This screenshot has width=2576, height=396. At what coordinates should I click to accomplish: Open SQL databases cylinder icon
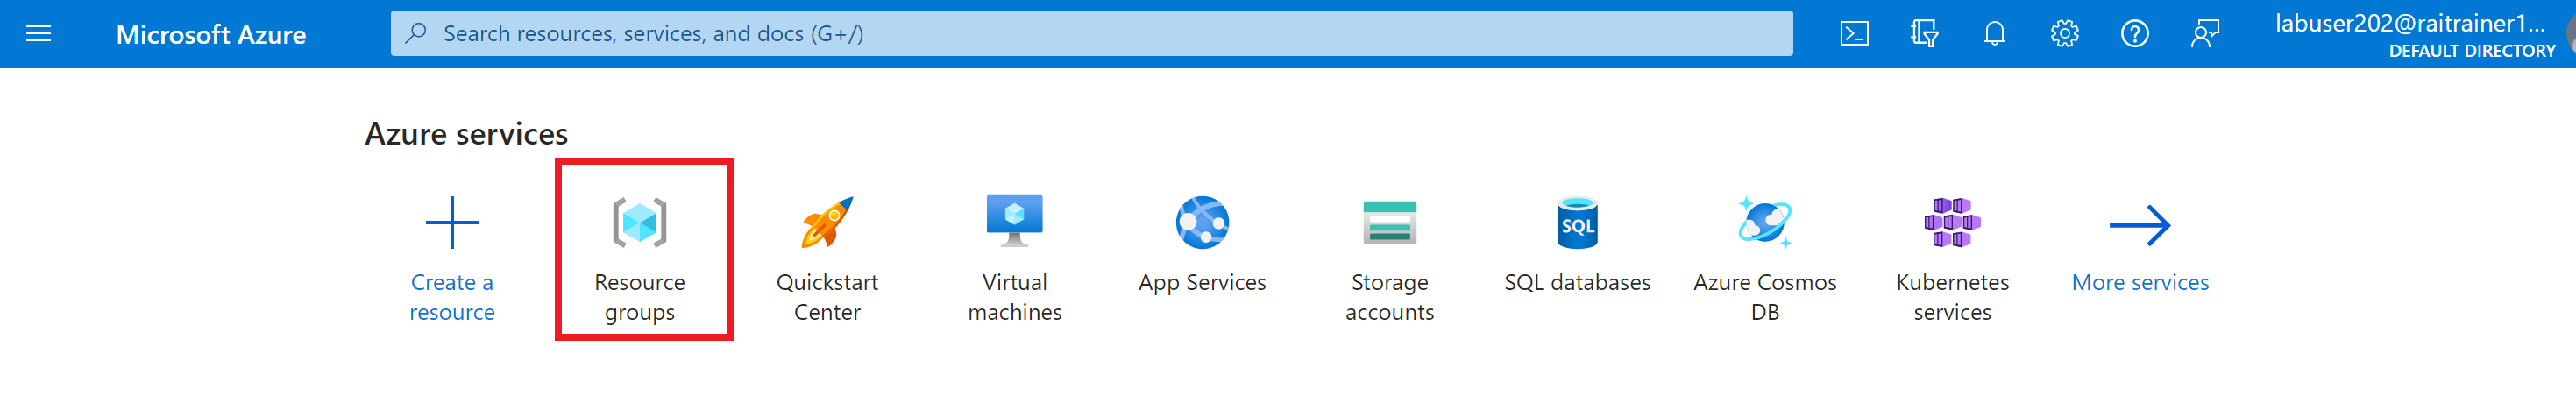1578,222
